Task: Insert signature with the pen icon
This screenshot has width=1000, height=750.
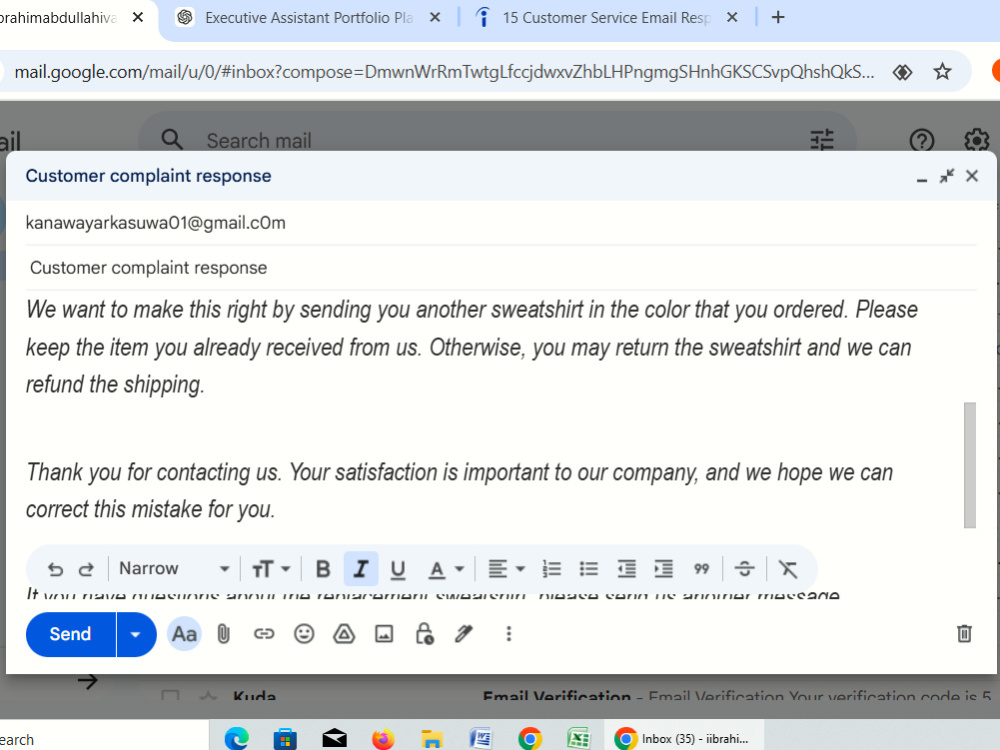Action: pyautogui.click(x=464, y=634)
